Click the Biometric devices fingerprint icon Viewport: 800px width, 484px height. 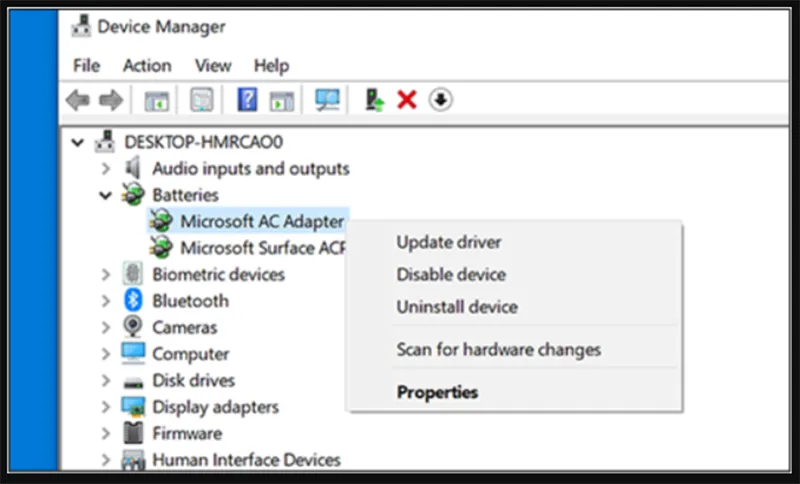click(133, 274)
